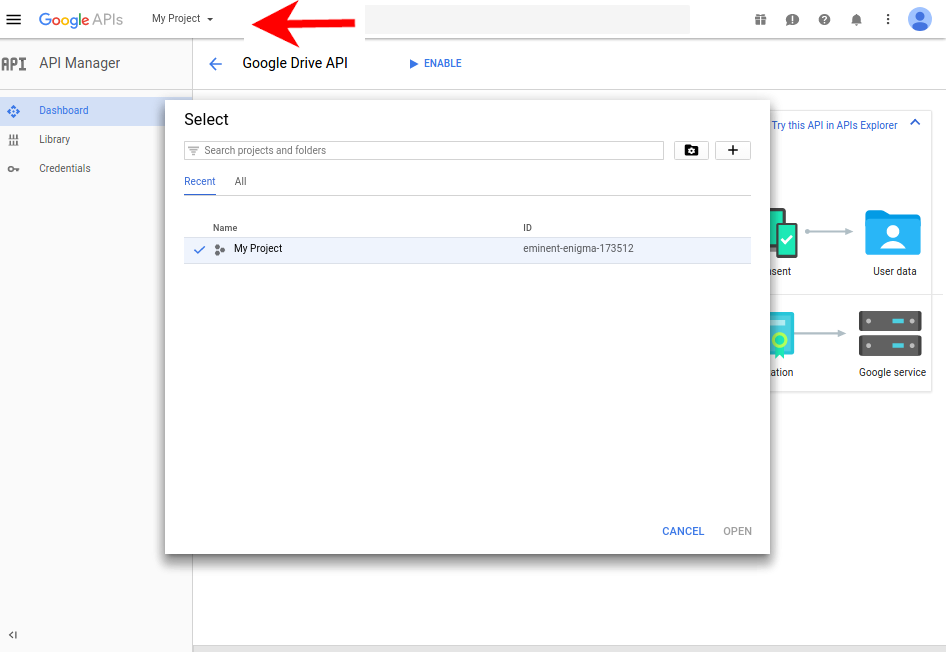Click the ID column header
The width and height of the screenshot is (946, 652).
[x=527, y=228]
